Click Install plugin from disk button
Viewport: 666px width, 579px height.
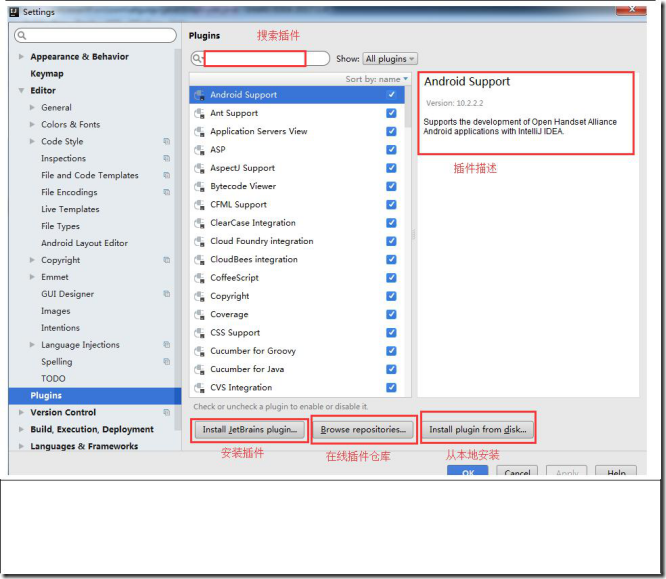click(x=477, y=430)
